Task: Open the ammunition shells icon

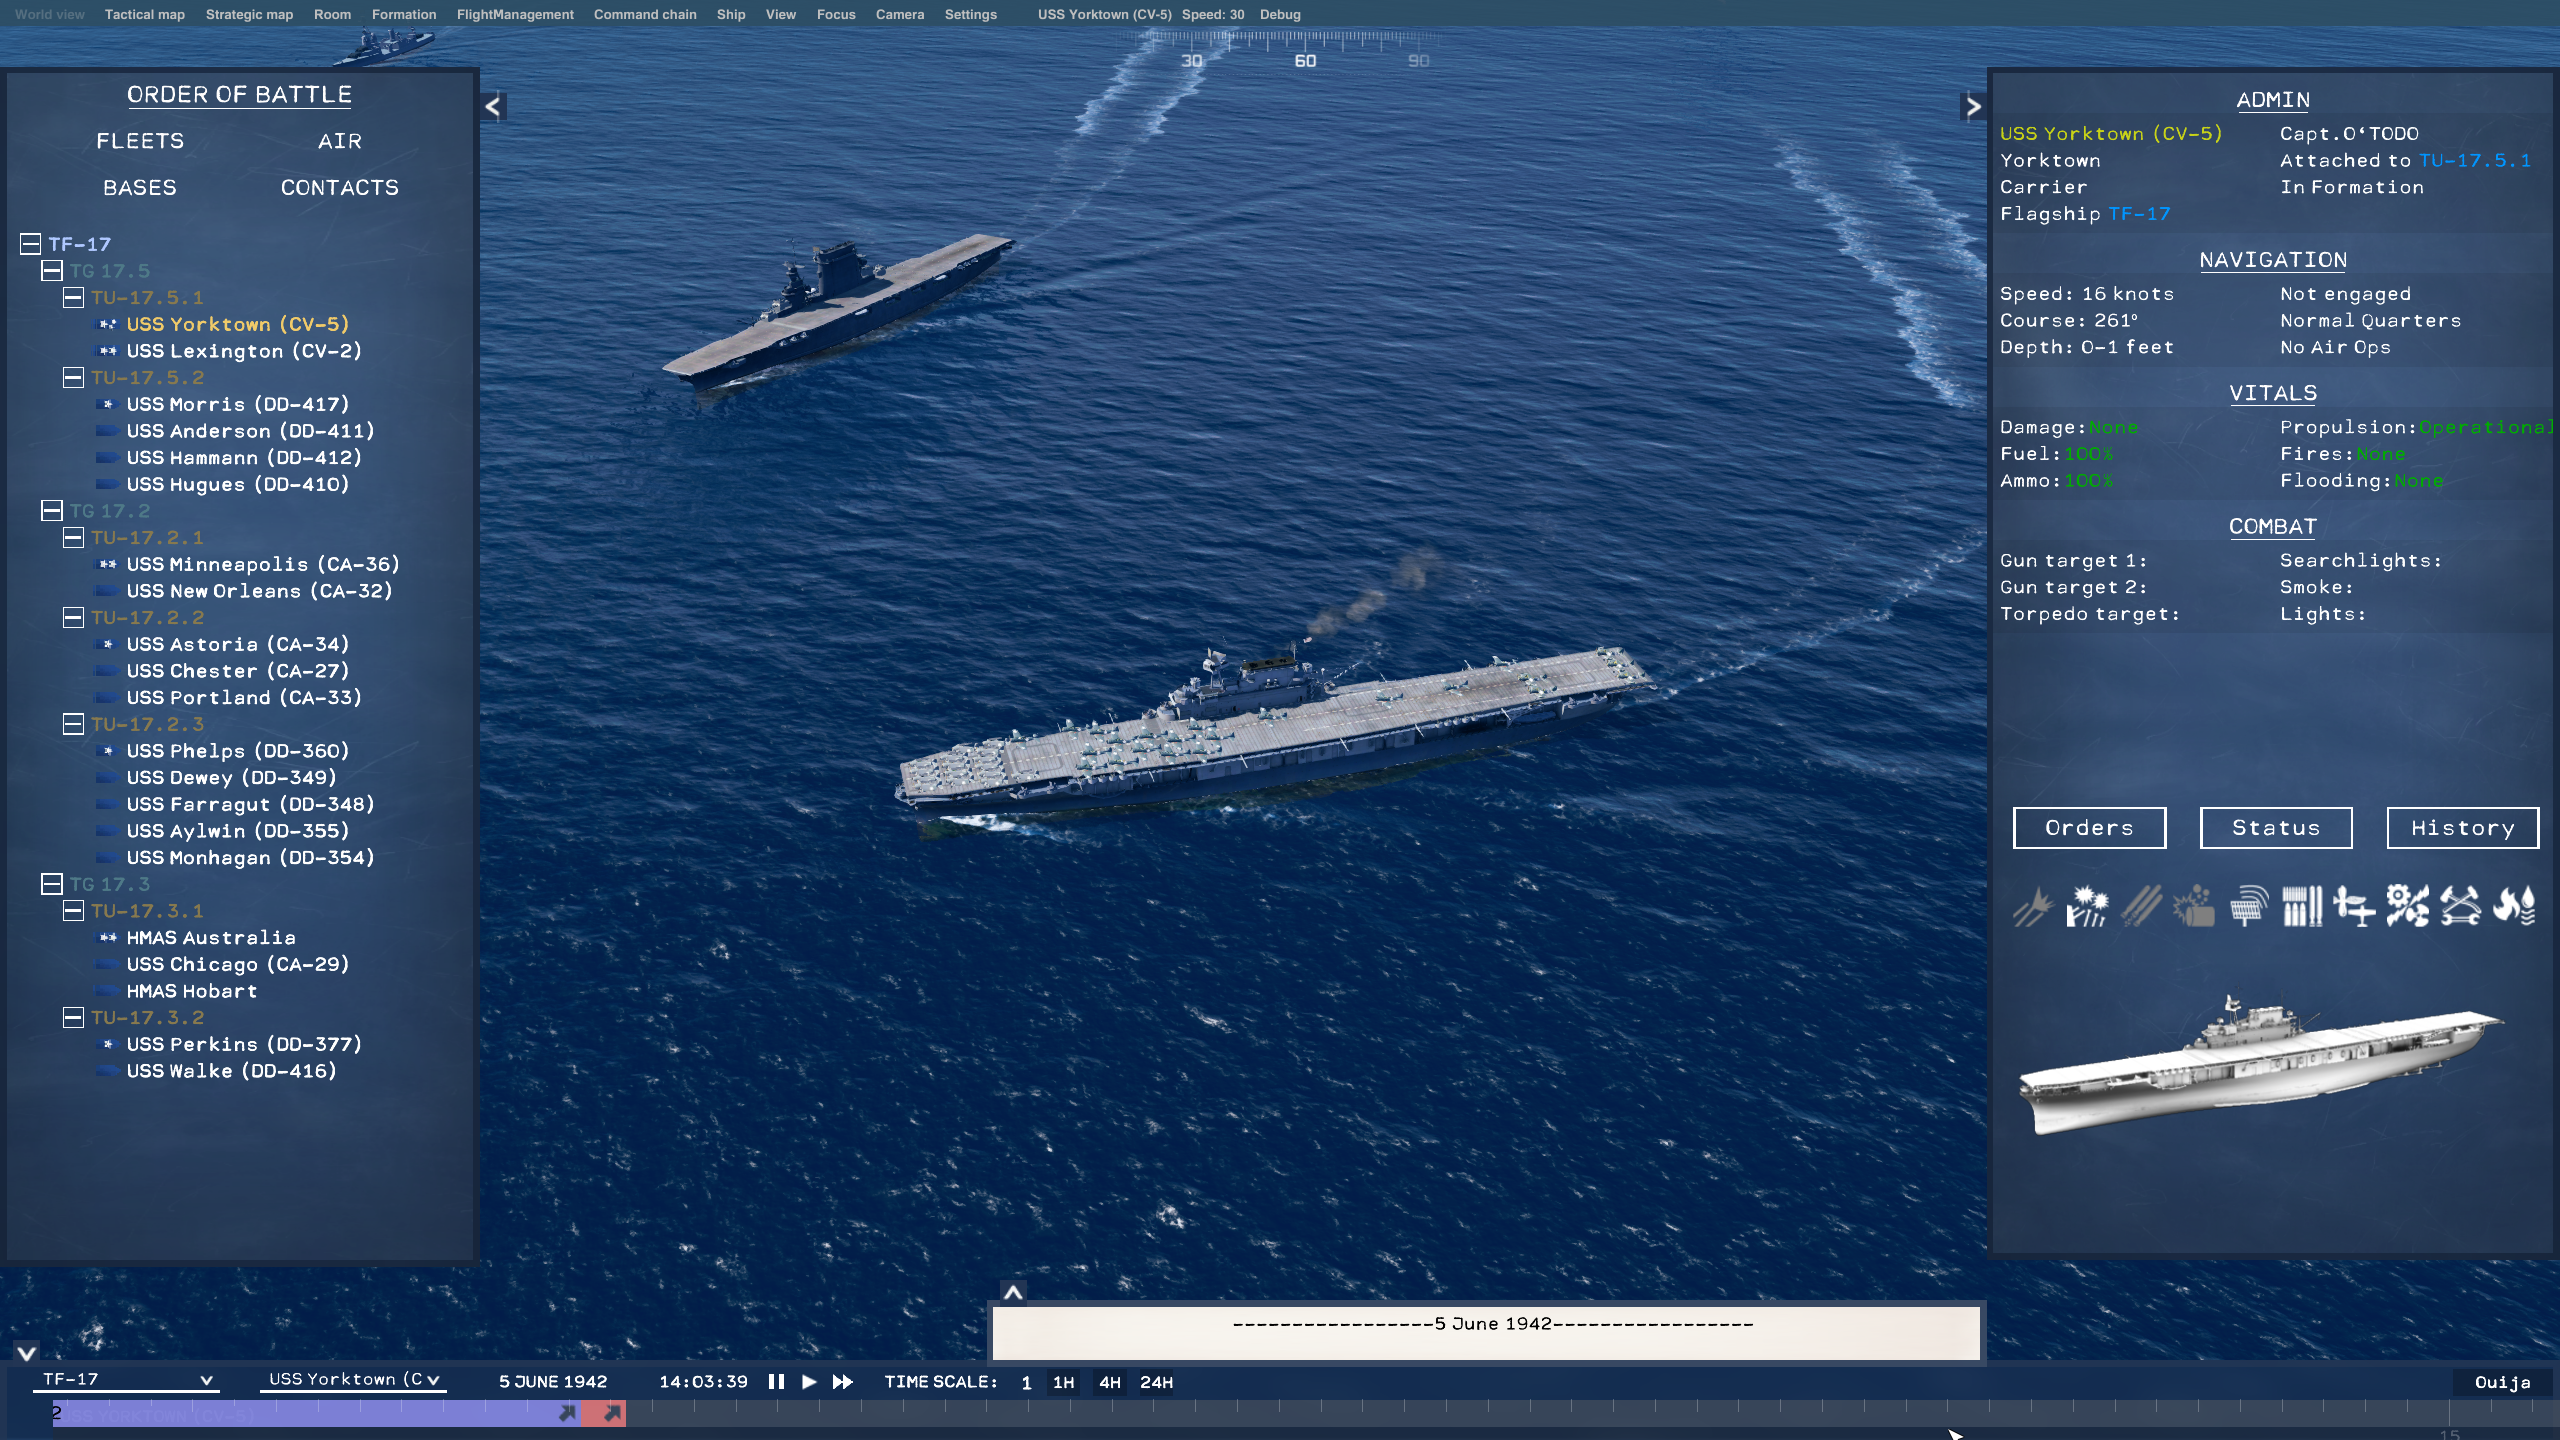Action: pyautogui.click(x=2302, y=906)
